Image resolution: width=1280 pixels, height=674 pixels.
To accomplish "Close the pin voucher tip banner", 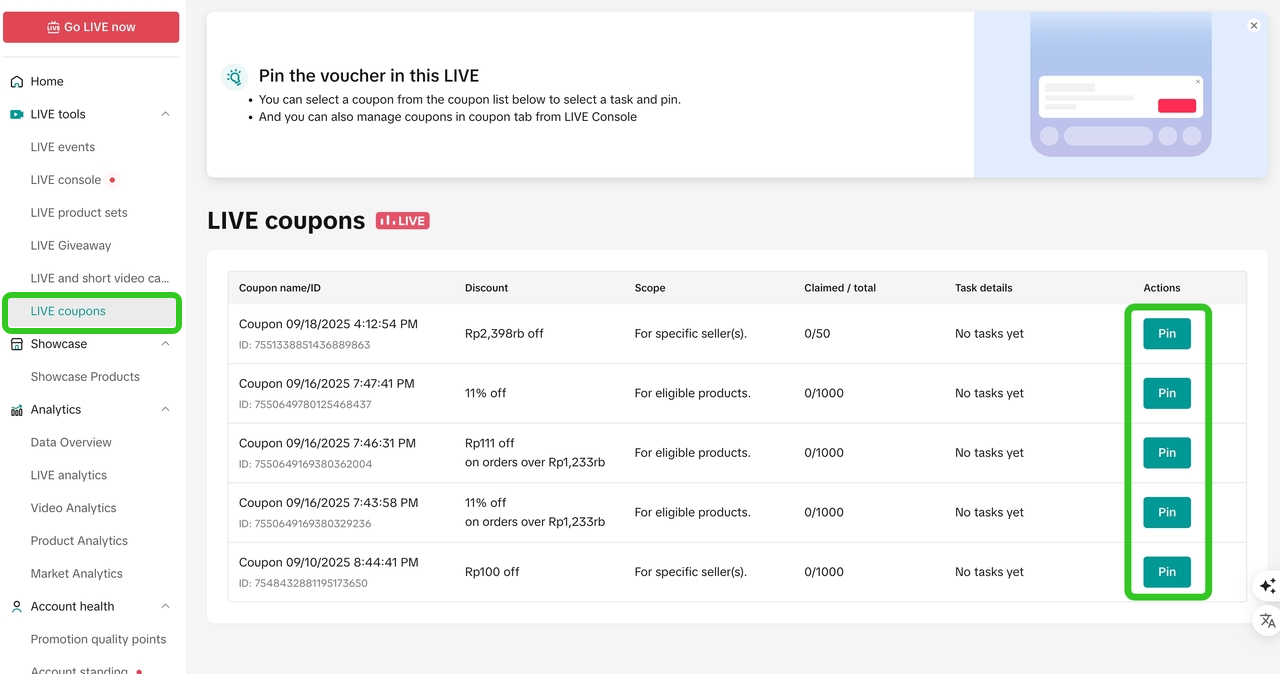I will coord(1254,26).
